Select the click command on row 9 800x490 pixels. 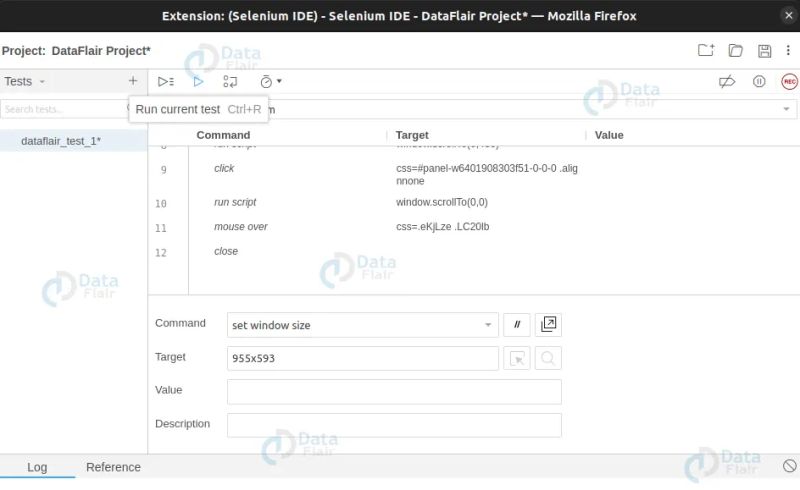click(x=224, y=168)
